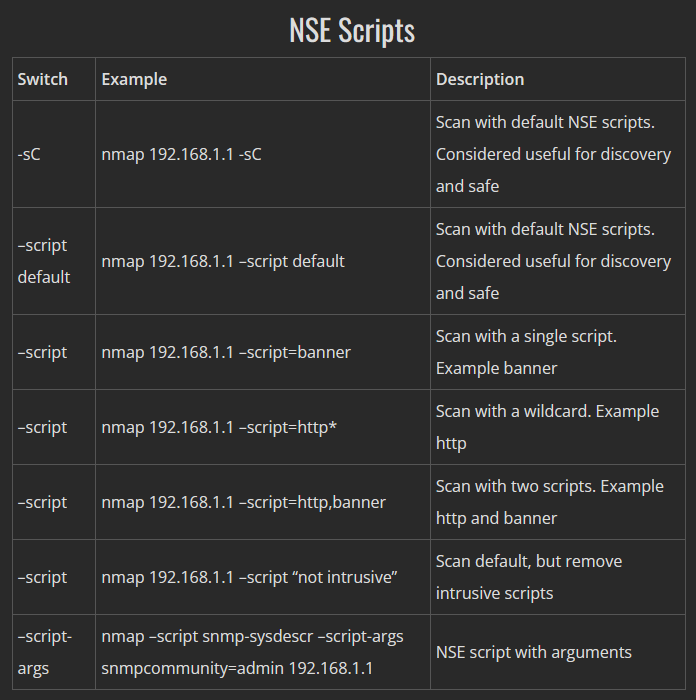Click the 'NSE script with arguments' description
Viewport: 696px width, 700px height.
[533, 652]
